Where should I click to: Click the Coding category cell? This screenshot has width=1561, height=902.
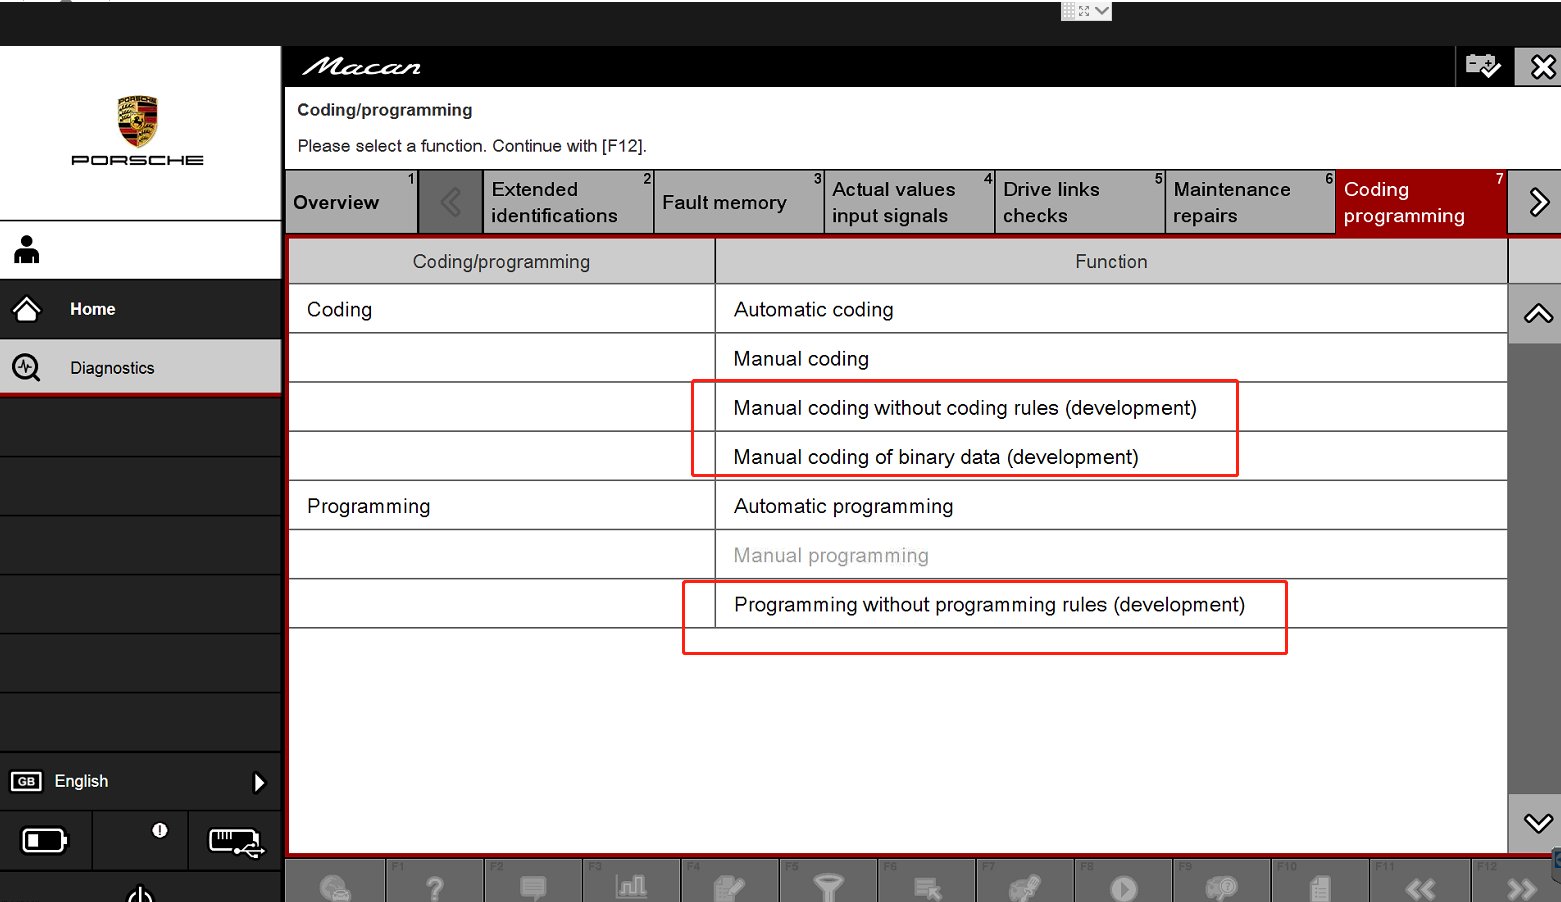click(x=501, y=309)
